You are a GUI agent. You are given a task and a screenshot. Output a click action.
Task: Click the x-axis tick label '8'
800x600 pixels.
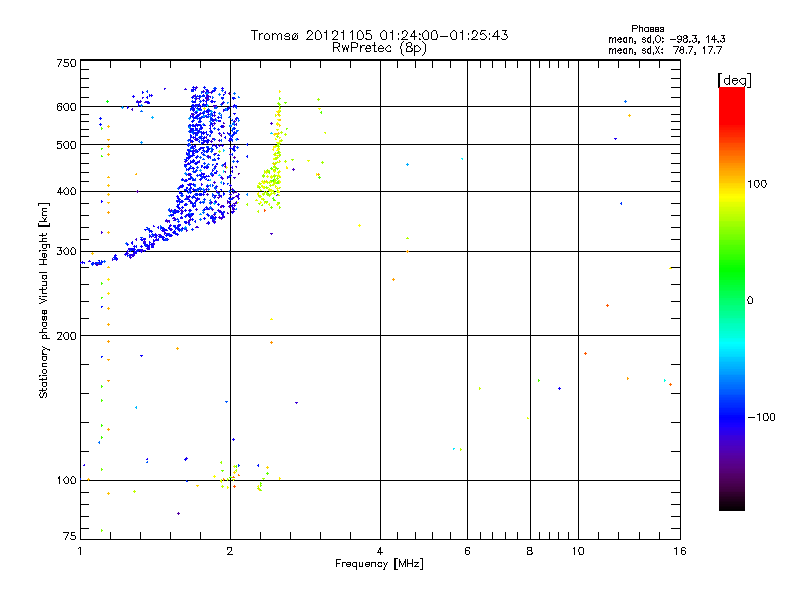click(x=530, y=551)
